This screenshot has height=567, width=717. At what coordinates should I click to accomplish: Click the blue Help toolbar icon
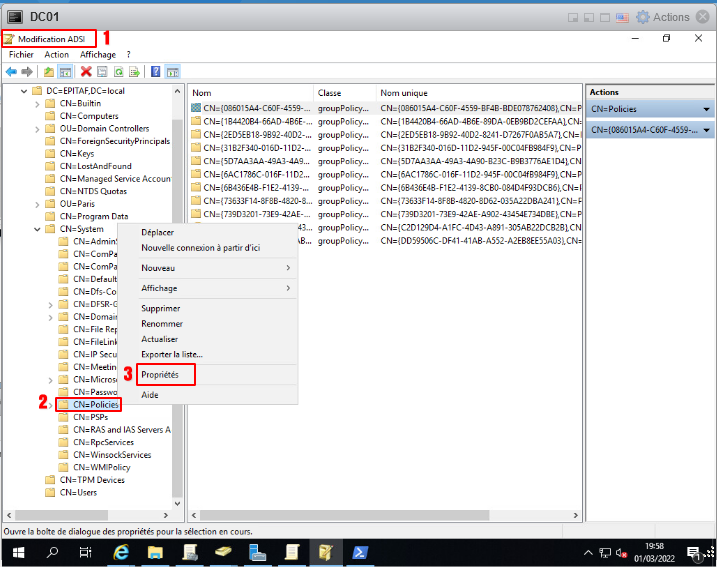click(156, 72)
